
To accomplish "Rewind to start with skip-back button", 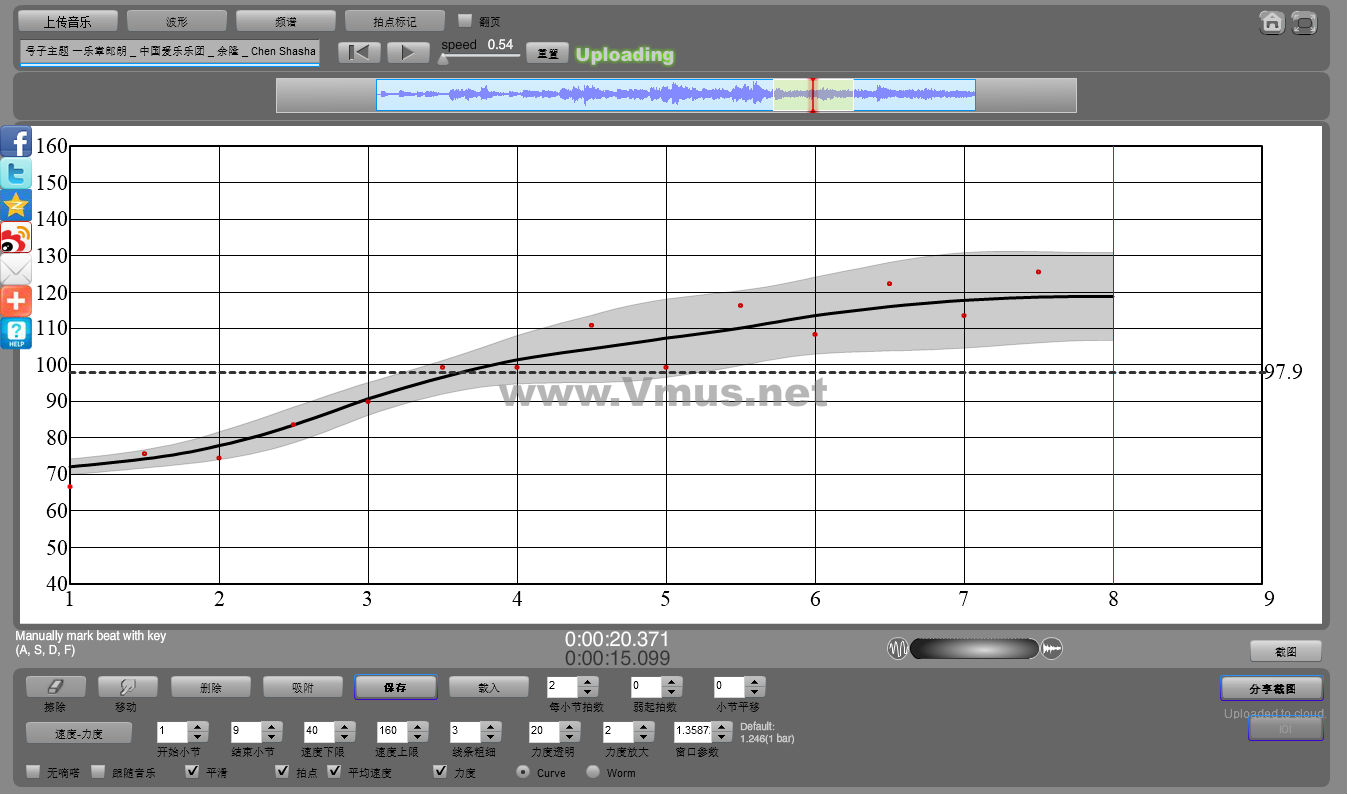I will pos(358,53).
